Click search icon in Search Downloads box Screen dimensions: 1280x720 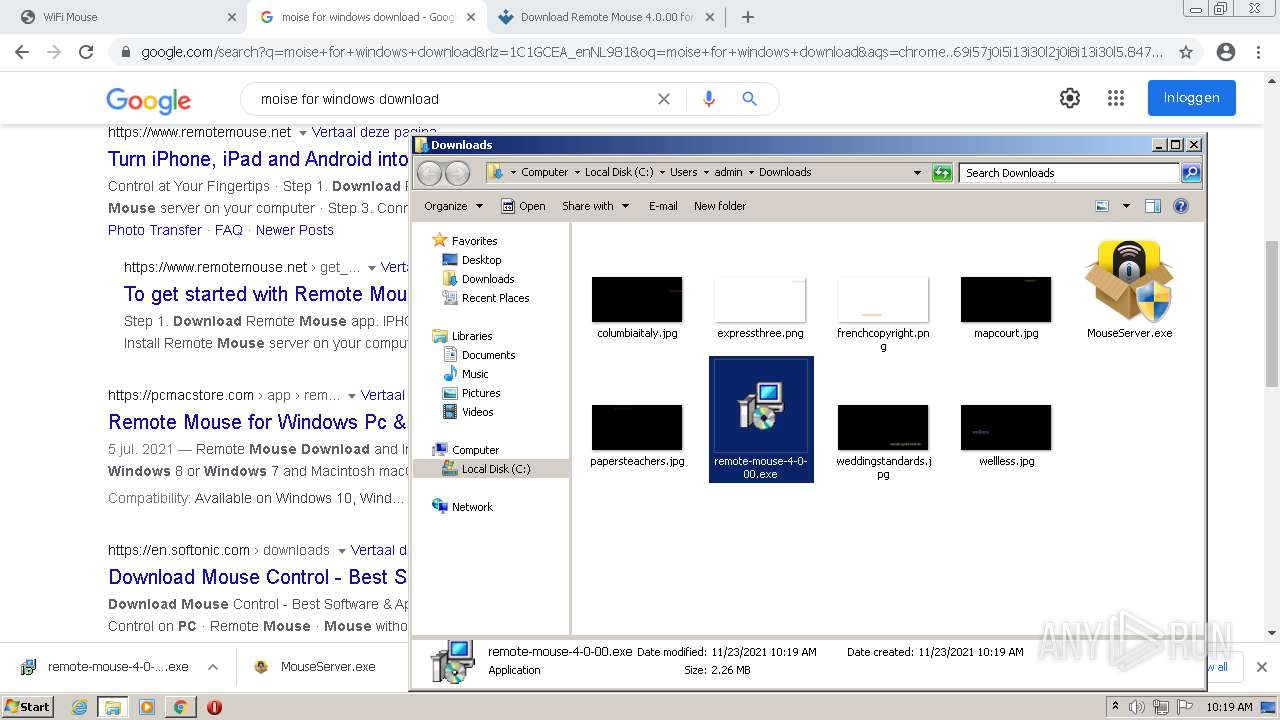1190,173
